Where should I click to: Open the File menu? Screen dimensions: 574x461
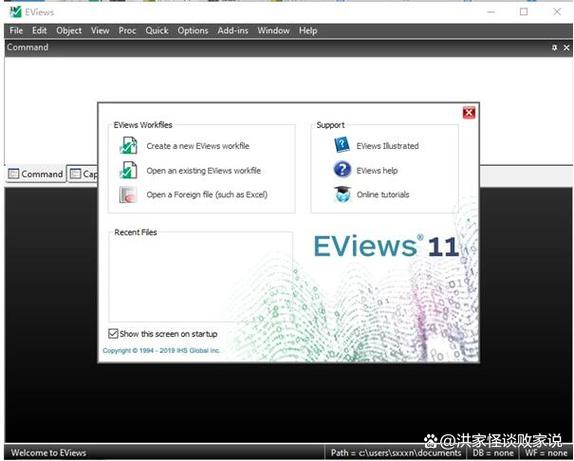click(16, 31)
